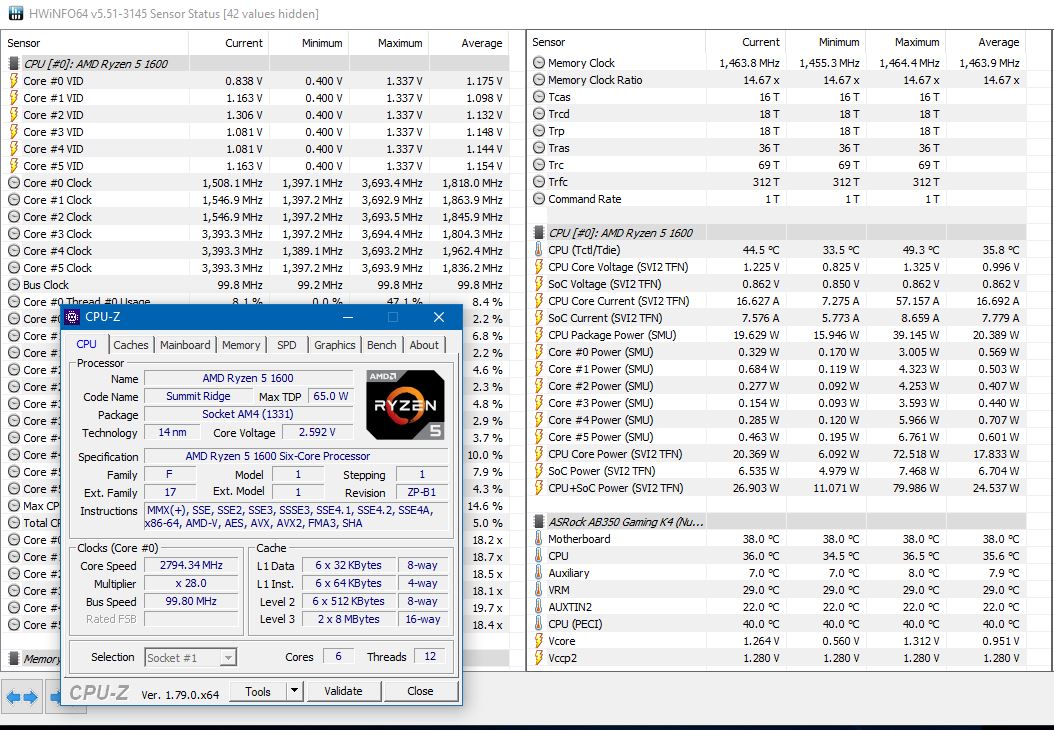
Task: Click the lightning icon beside Vcore row
Action: pos(538,641)
